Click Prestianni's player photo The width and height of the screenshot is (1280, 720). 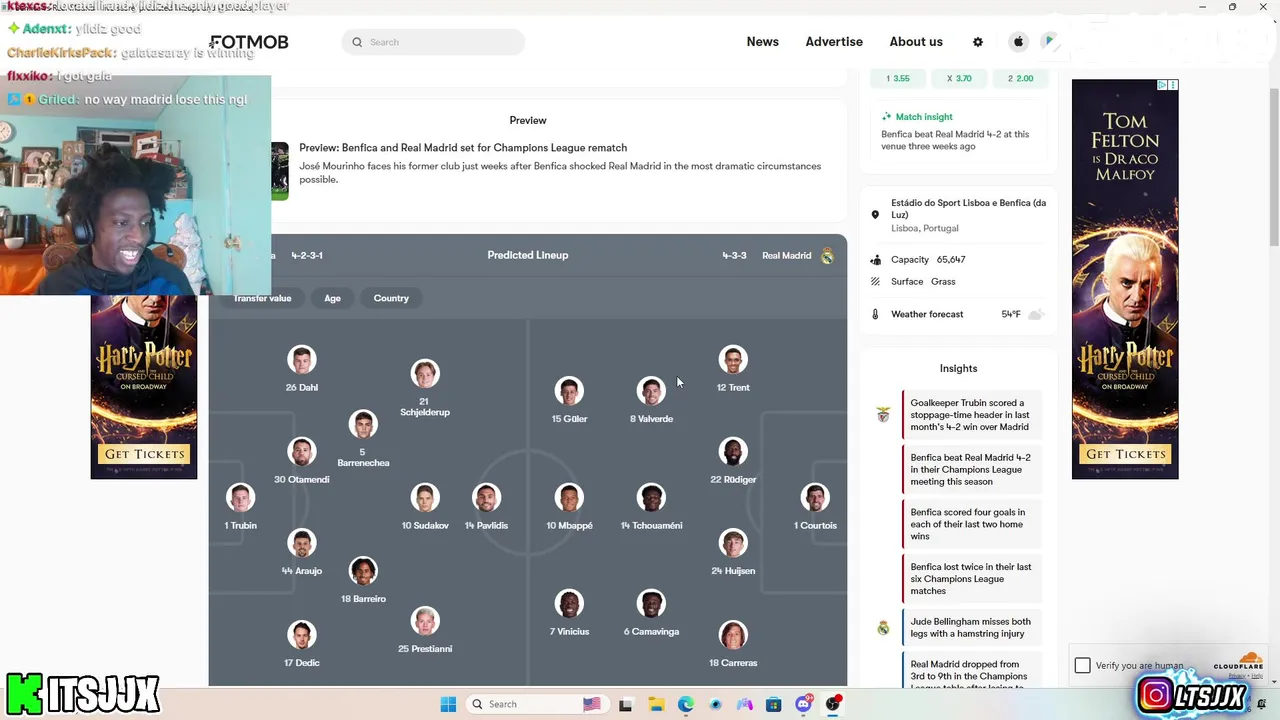pos(425,621)
